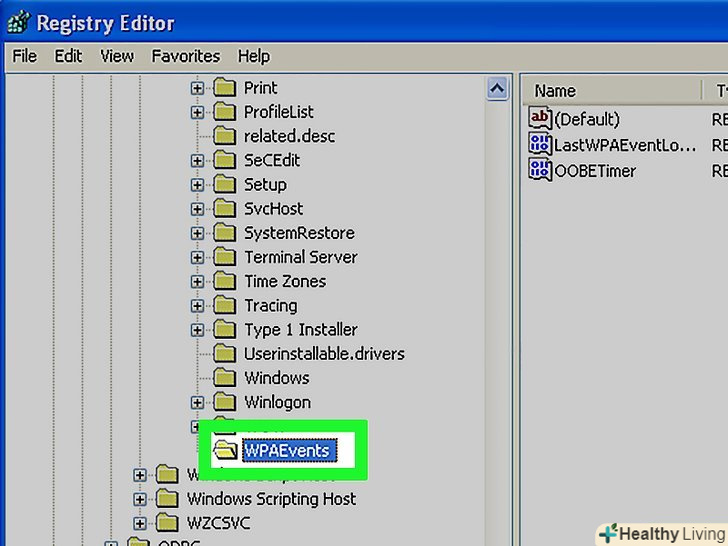
Task: Expand the Type 1 Installer key
Action: (x=197, y=330)
